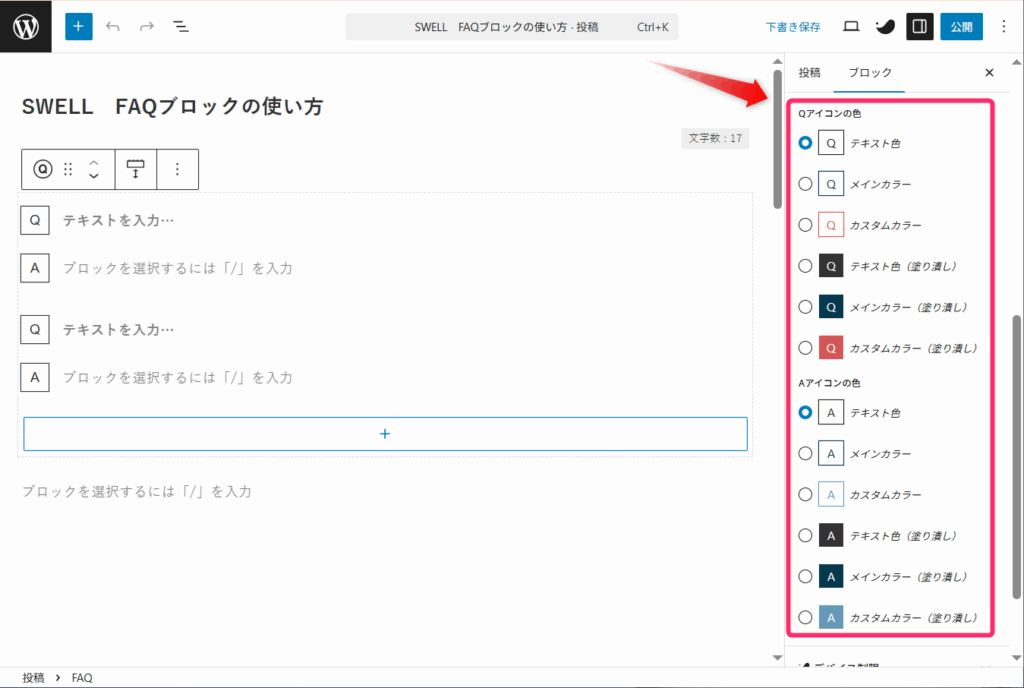Screen dimensions: 1024x688
Task: Select メインカラー for Q icon color
Action: click(806, 184)
